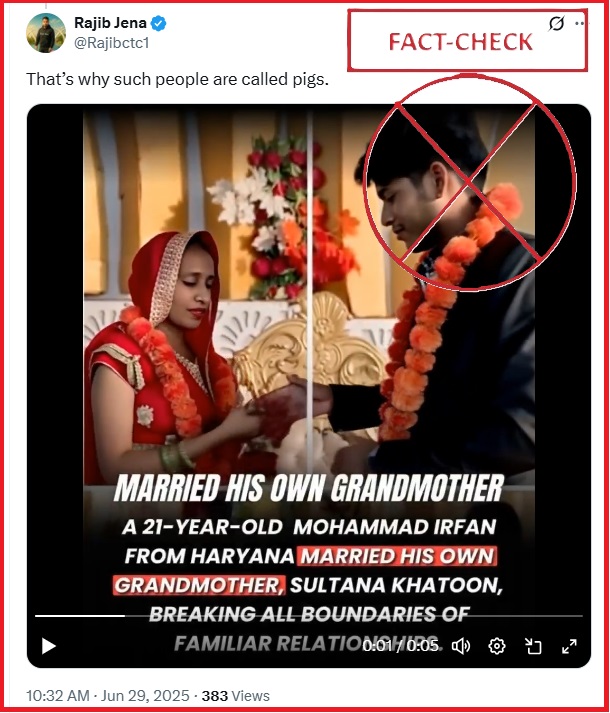Click the video progress bar
The image size is (610, 713).
[308, 616]
